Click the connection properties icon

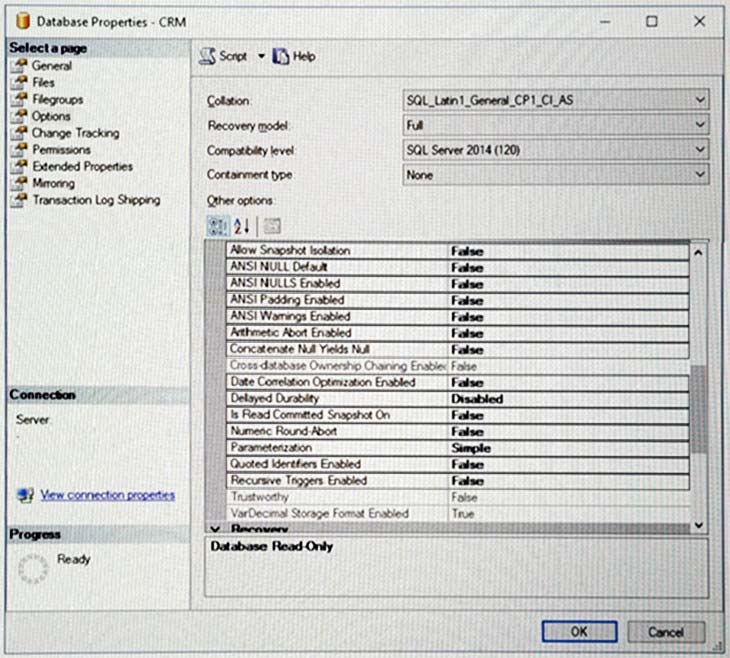tap(25, 495)
